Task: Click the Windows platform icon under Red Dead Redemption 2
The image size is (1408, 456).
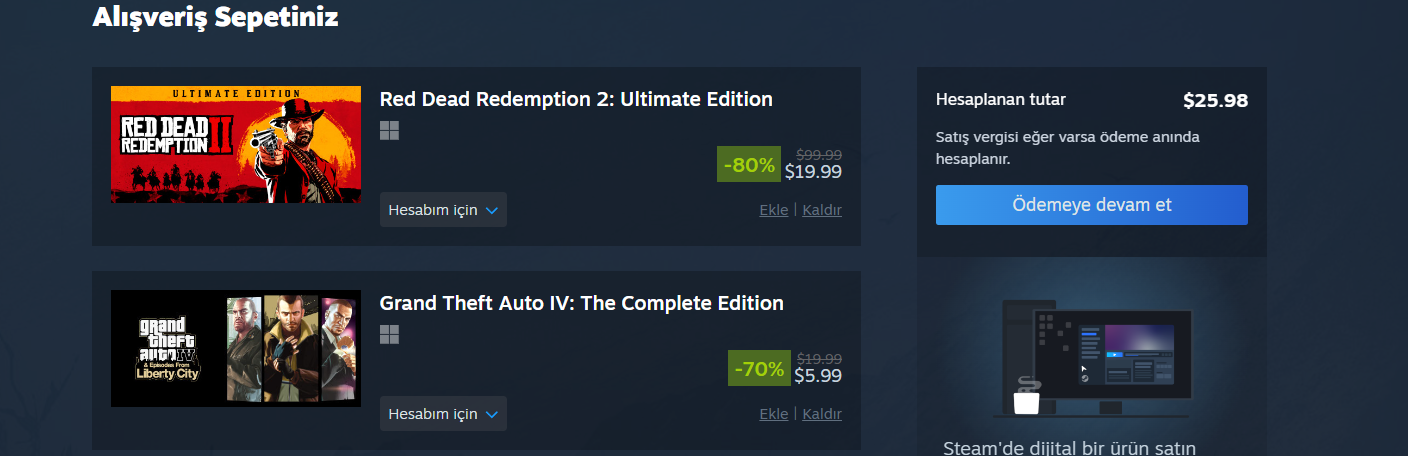Action: [389, 131]
